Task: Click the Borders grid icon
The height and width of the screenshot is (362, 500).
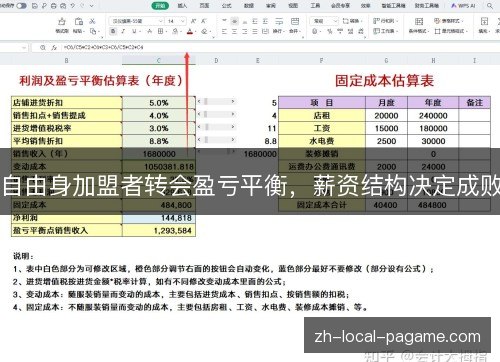Action: [x=161, y=31]
